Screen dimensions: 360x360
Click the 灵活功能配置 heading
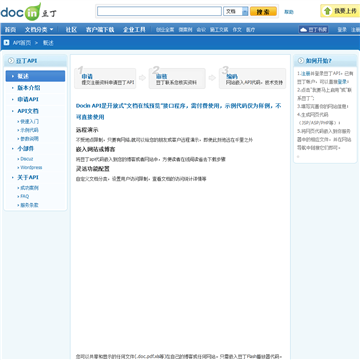pyautogui.click(x=92, y=169)
